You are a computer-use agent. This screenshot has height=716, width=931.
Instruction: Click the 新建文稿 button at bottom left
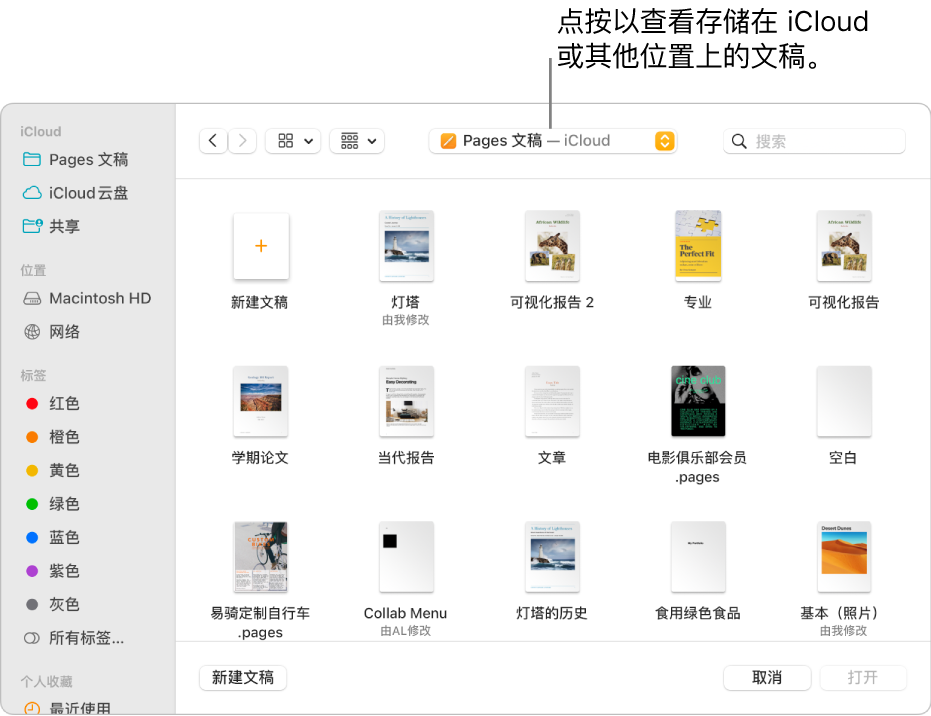[x=243, y=677]
